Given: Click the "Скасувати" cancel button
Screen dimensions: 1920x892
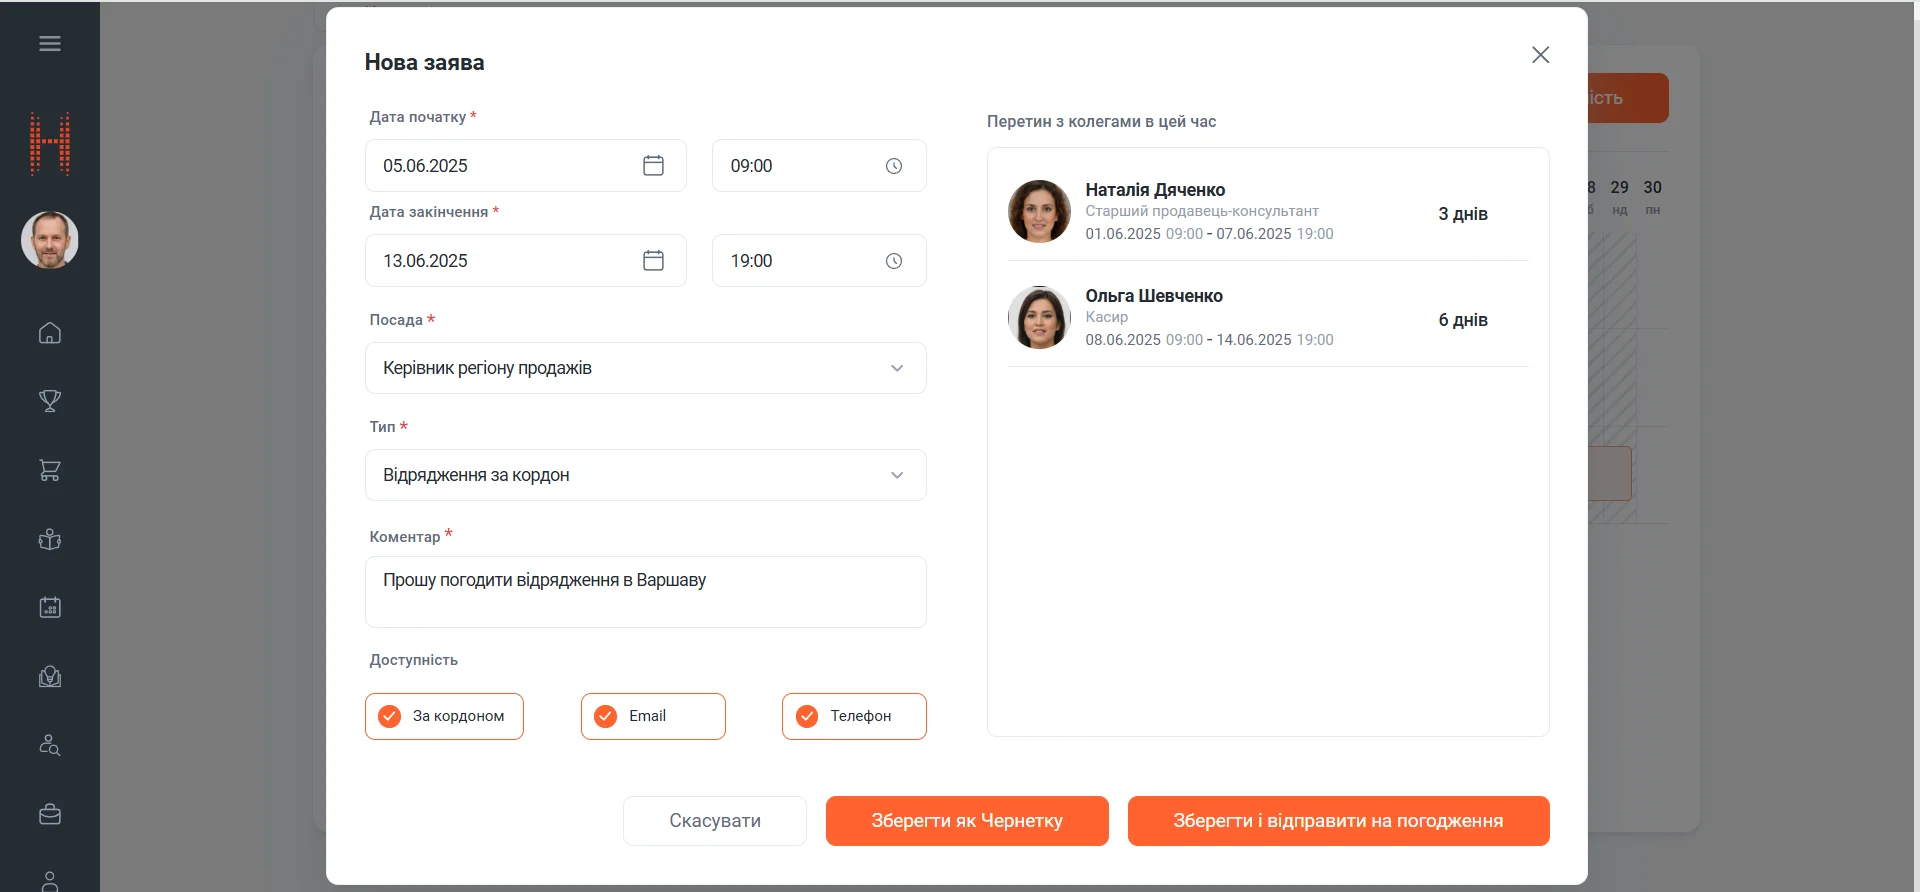Looking at the screenshot, I should [x=714, y=821].
